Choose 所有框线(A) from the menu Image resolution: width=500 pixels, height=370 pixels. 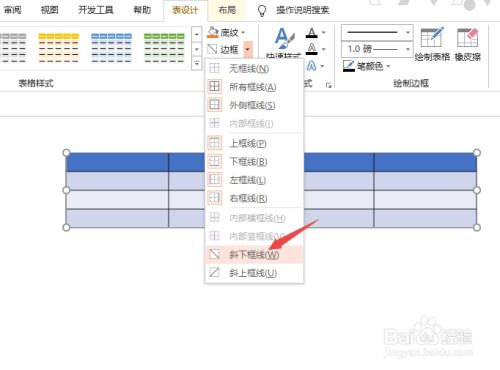click(254, 87)
